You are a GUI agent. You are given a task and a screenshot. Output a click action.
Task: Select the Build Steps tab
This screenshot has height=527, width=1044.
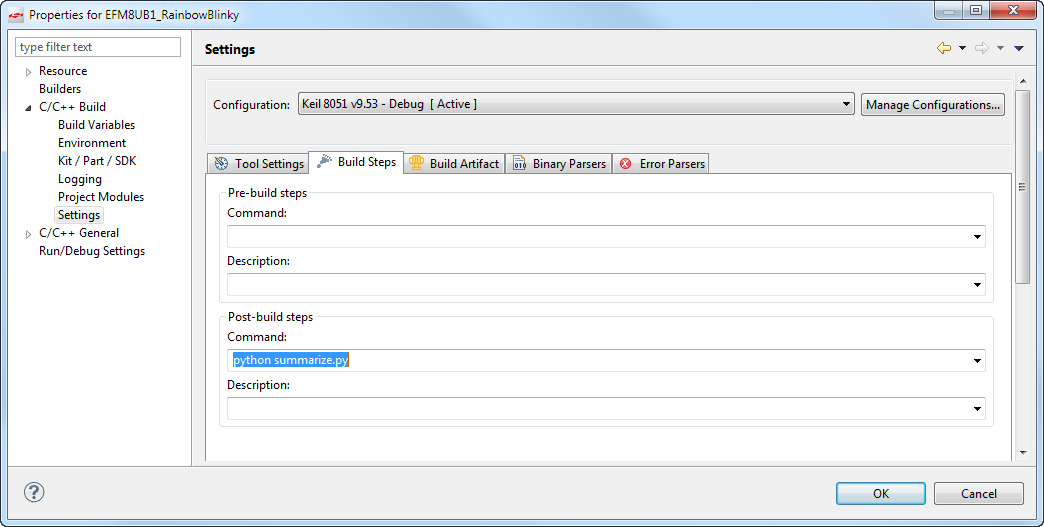356,162
